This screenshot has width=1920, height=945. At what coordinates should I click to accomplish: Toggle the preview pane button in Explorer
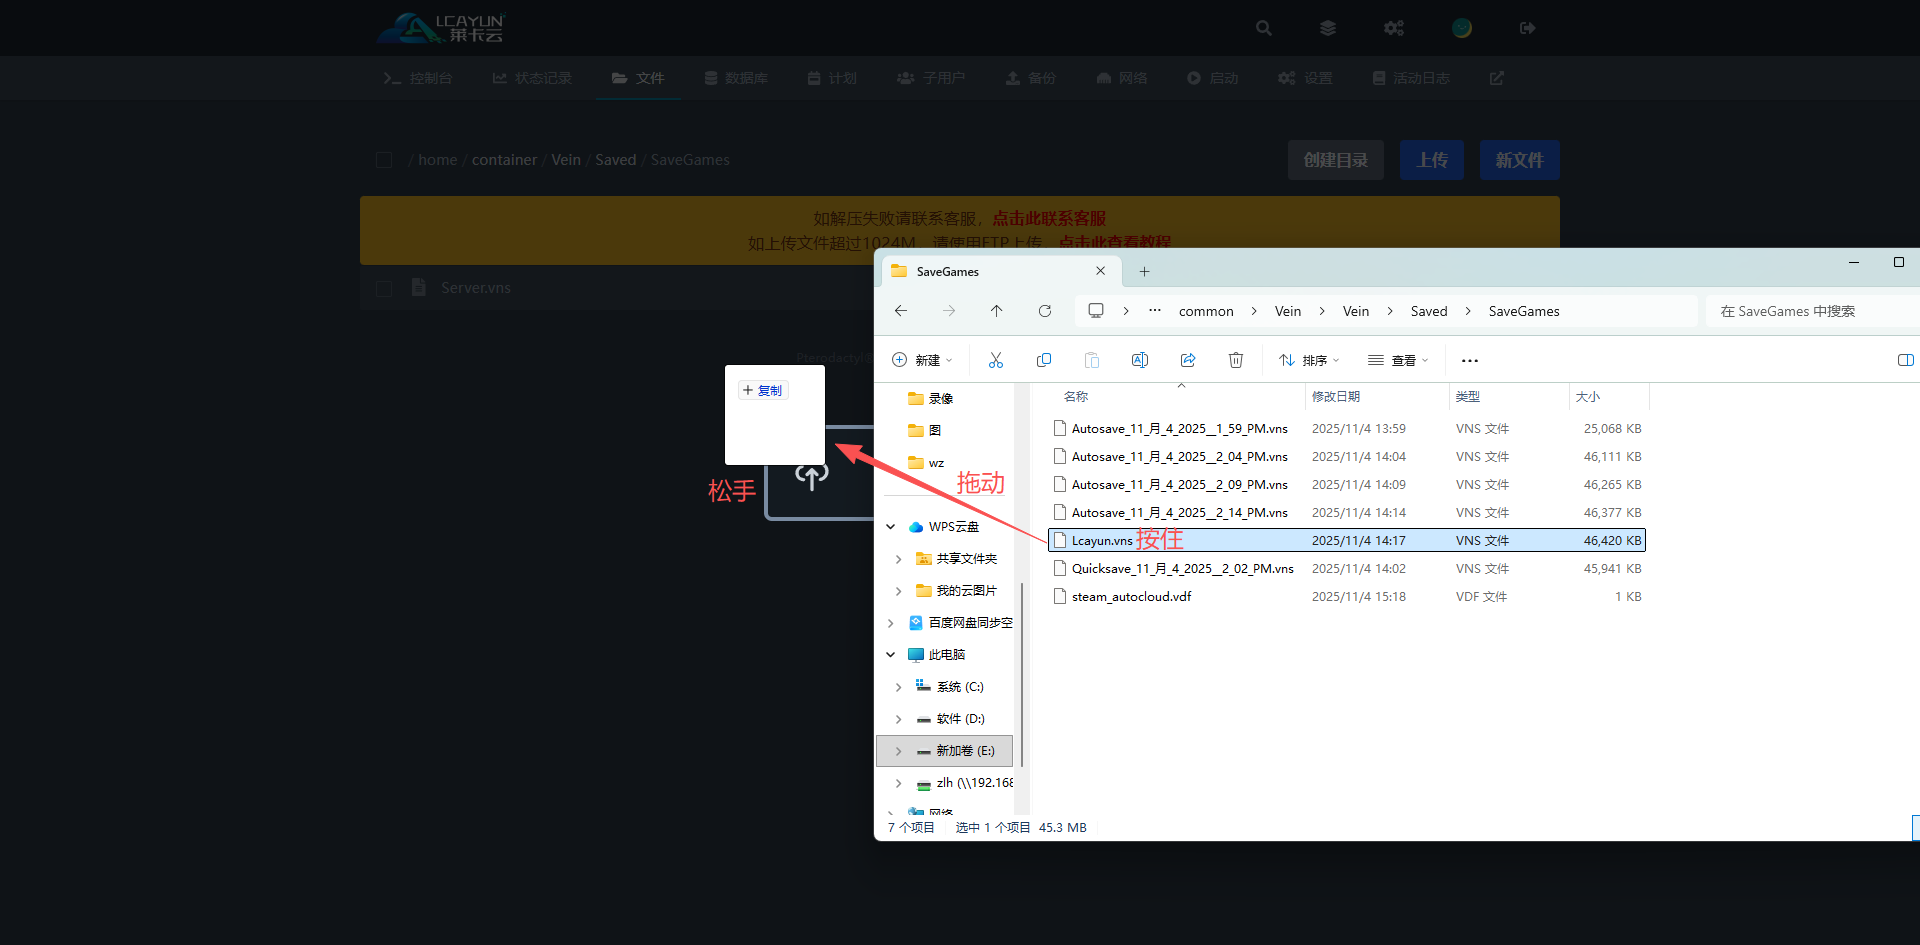(x=1905, y=360)
